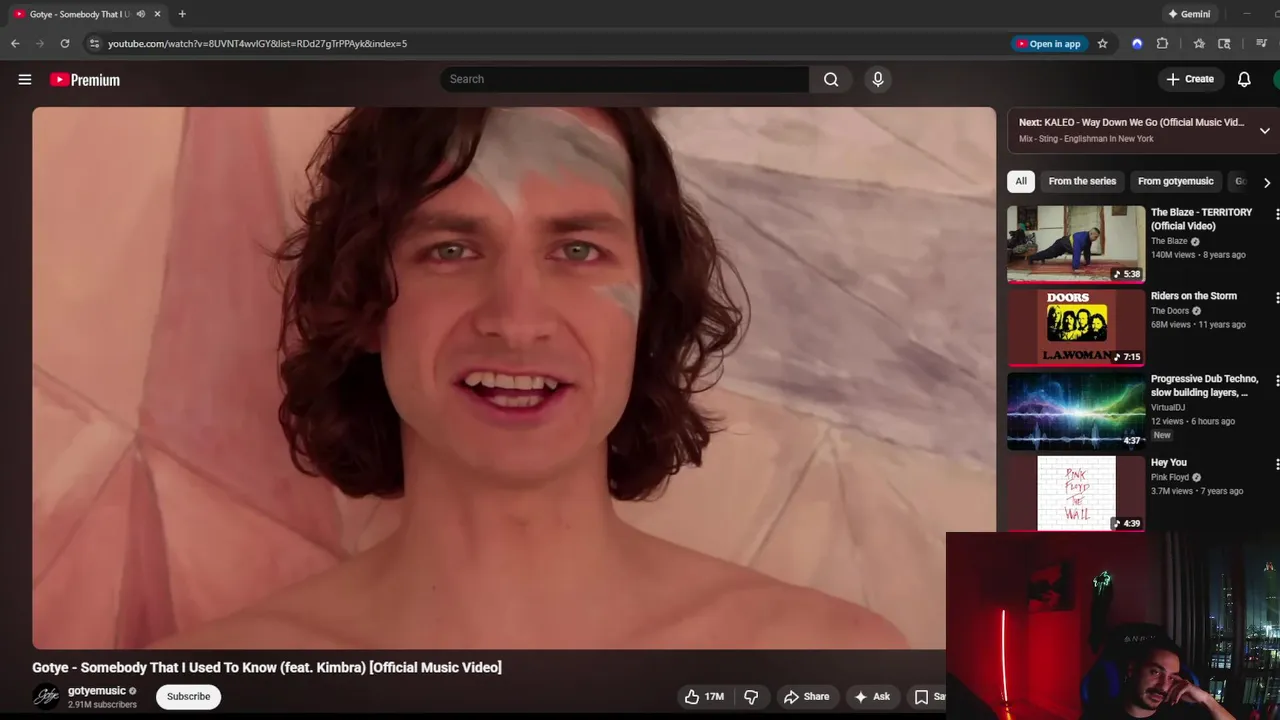The width and height of the screenshot is (1280, 720).
Task: Bookmark this page with star icon
Action: coord(1102,44)
